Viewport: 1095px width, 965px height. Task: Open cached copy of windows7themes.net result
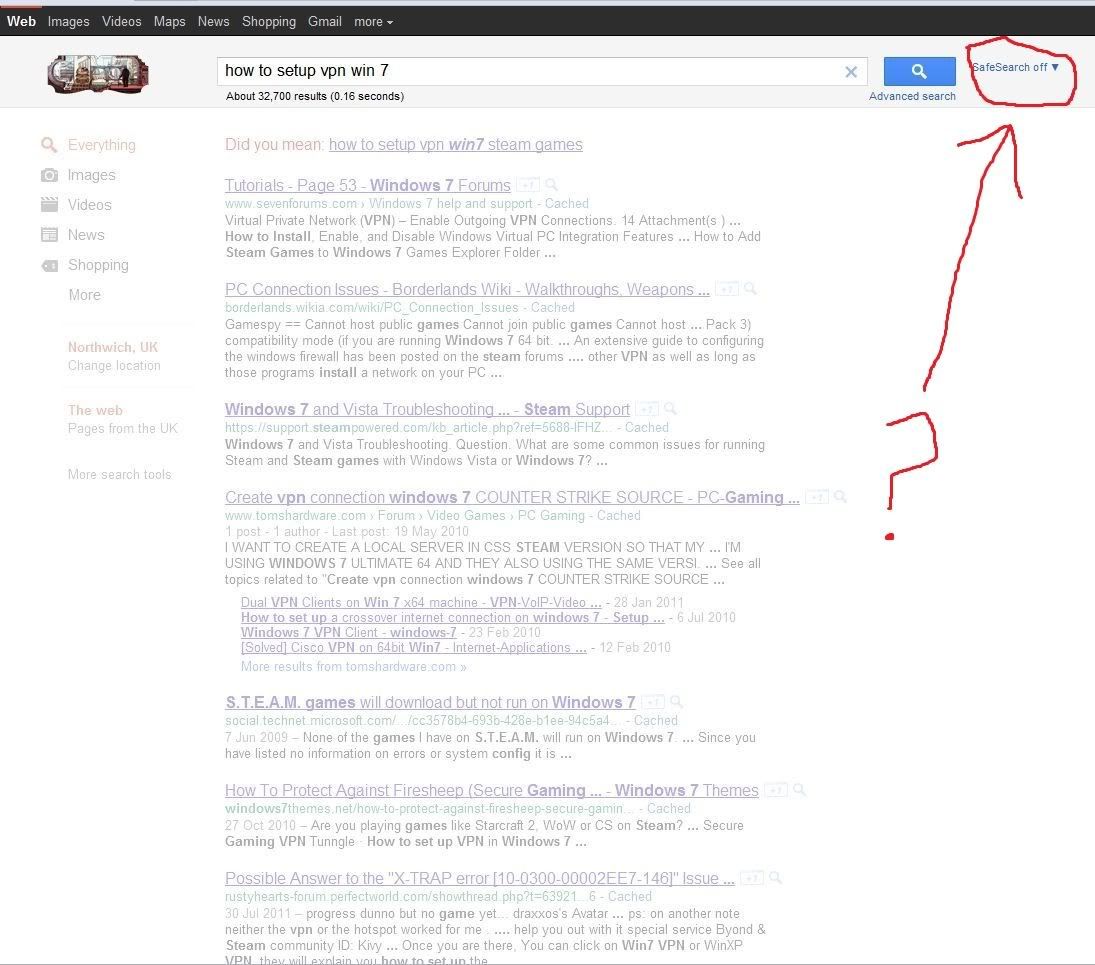668,808
